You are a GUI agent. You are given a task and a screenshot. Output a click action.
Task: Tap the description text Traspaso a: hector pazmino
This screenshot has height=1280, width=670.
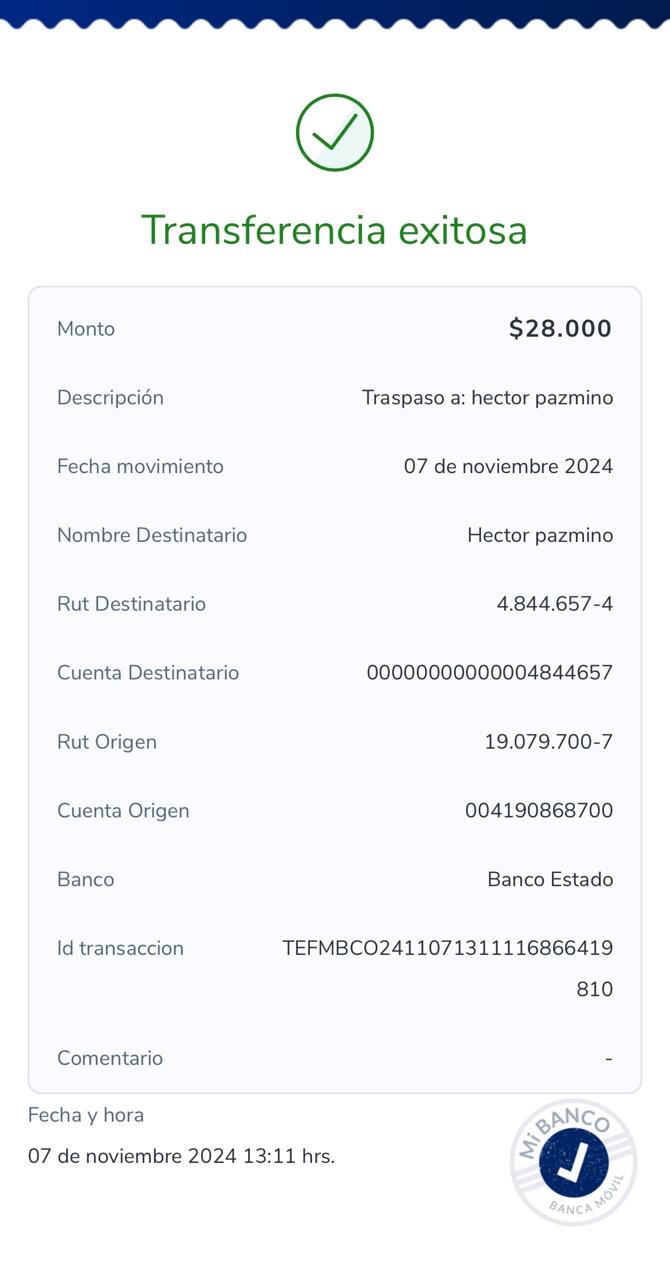[x=487, y=398]
